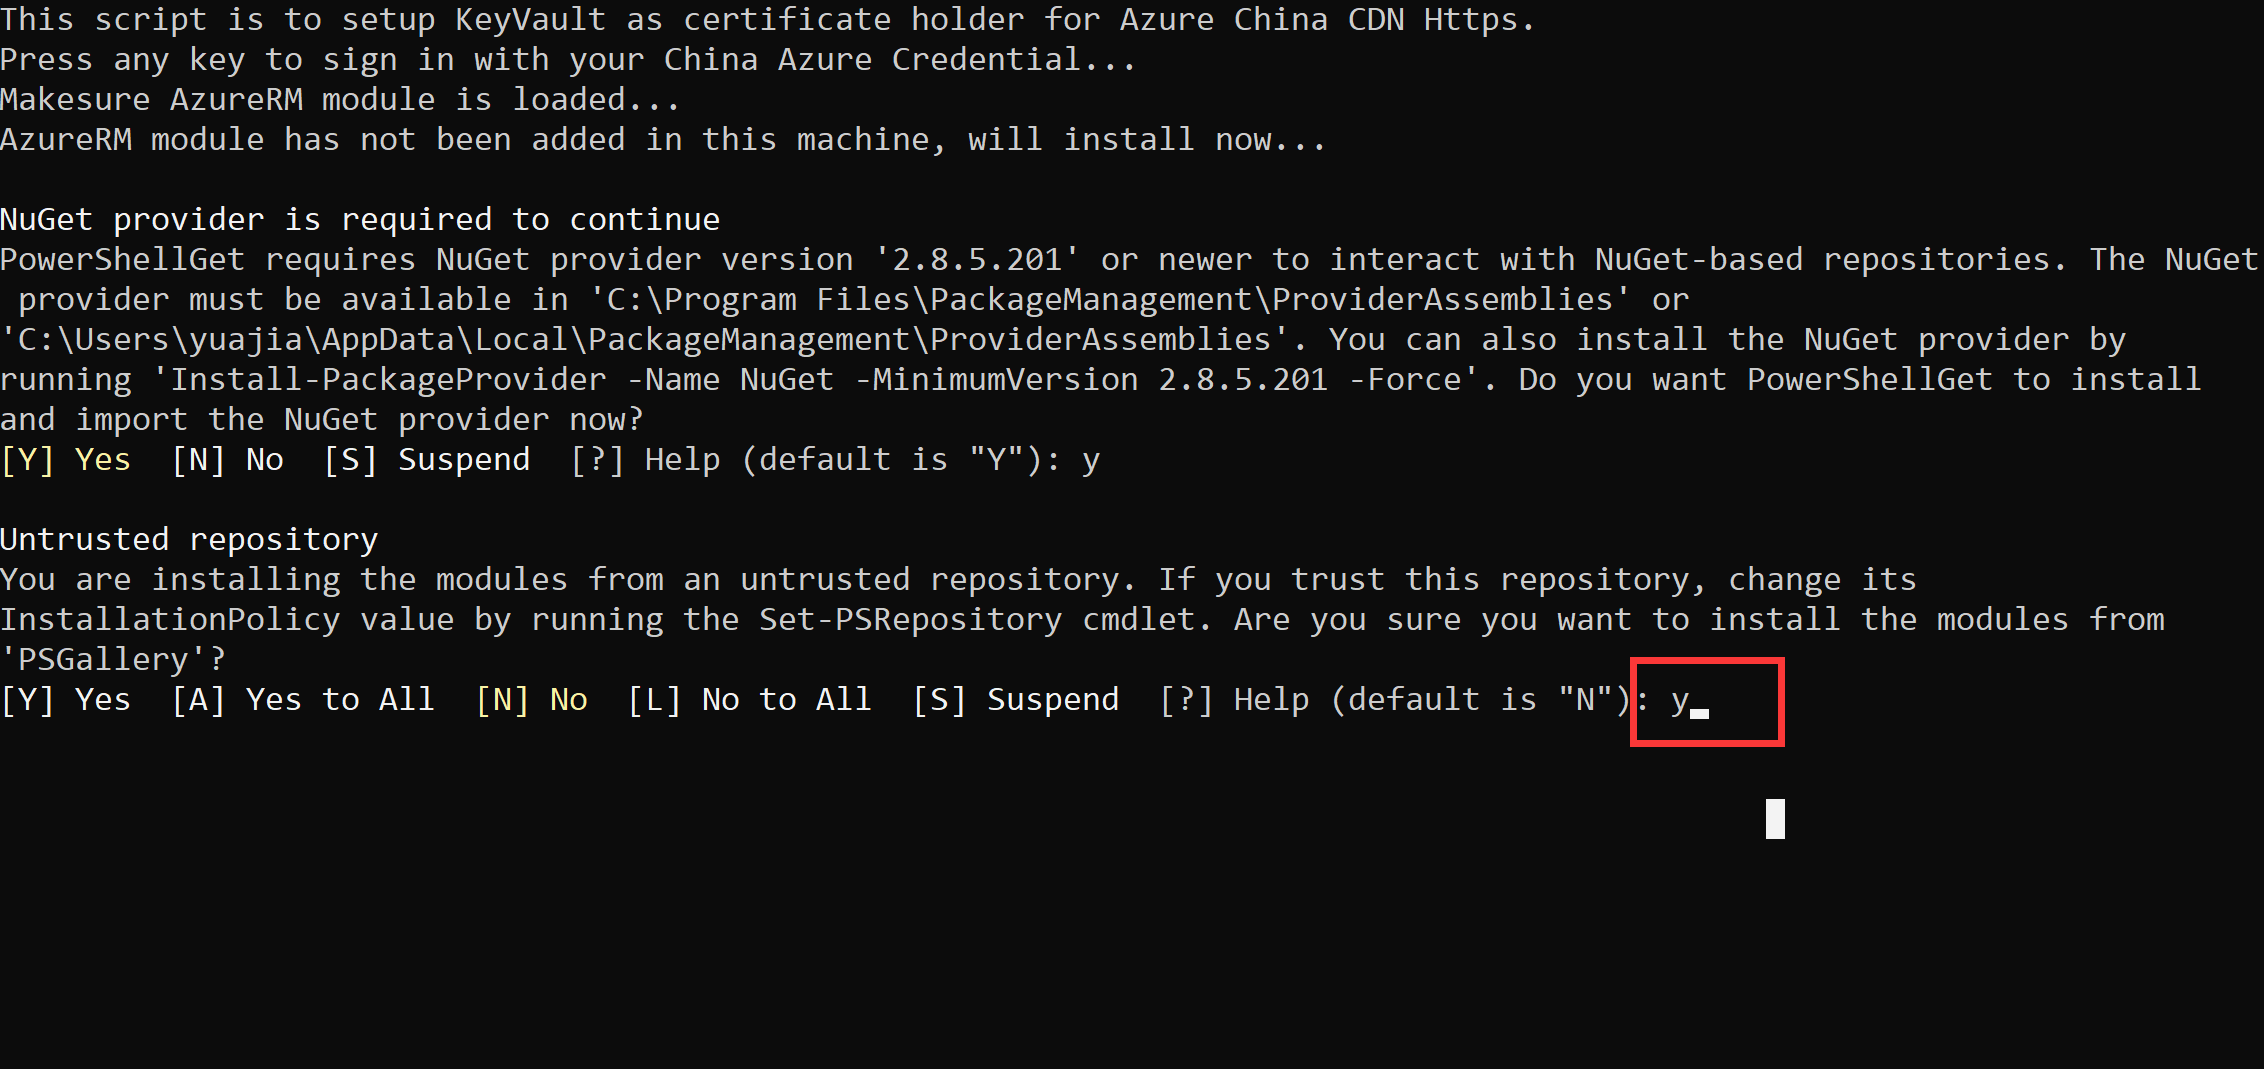Click '[S] Suspend' in the untrusted repository prompt
The width and height of the screenshot is (2264, 1069).
[x=1016, y=700]
